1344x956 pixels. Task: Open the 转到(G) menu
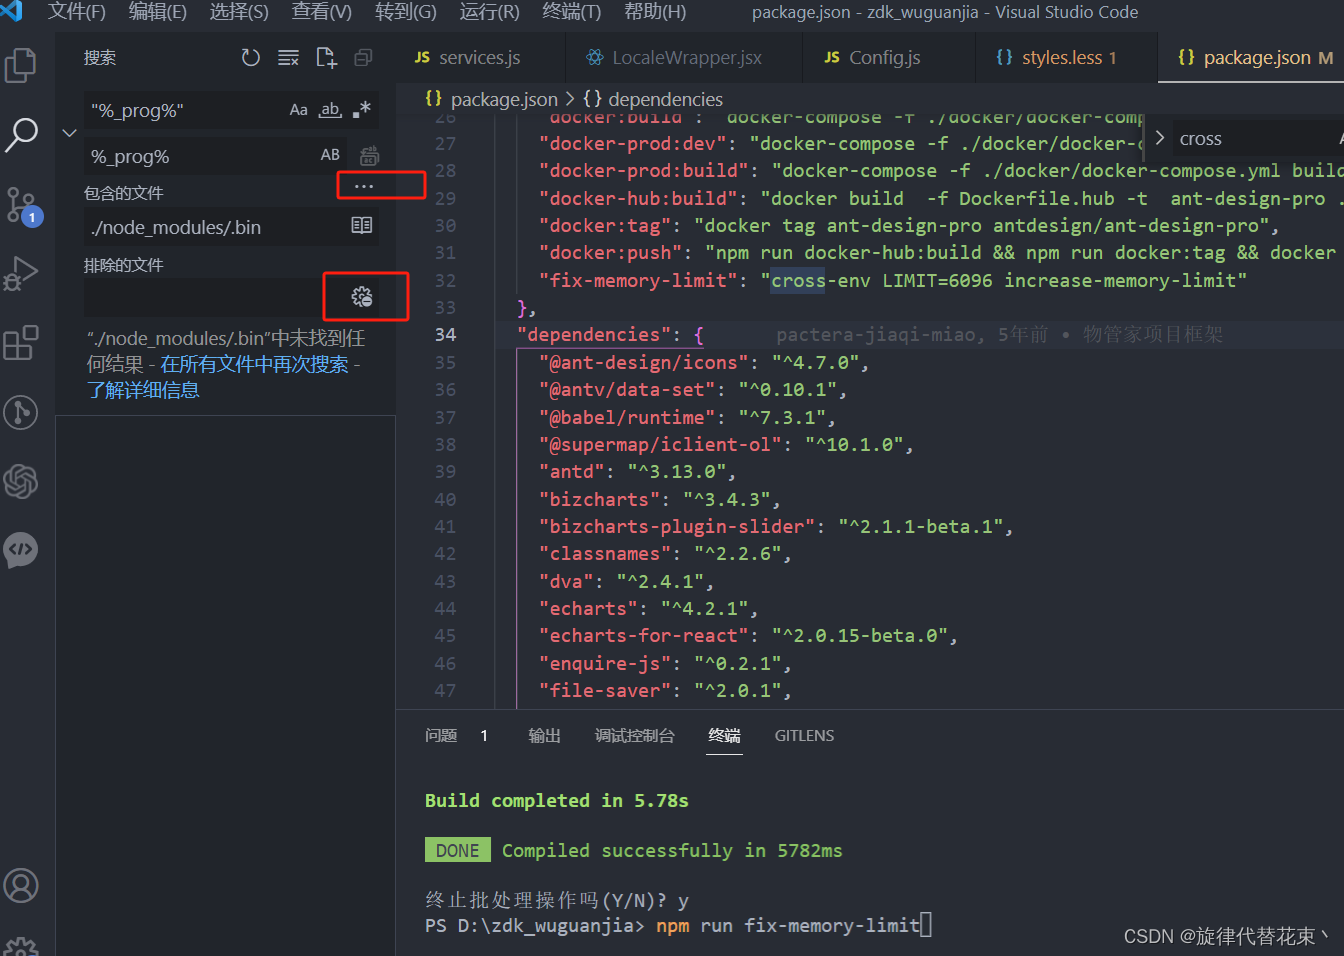tap(405, 12)
